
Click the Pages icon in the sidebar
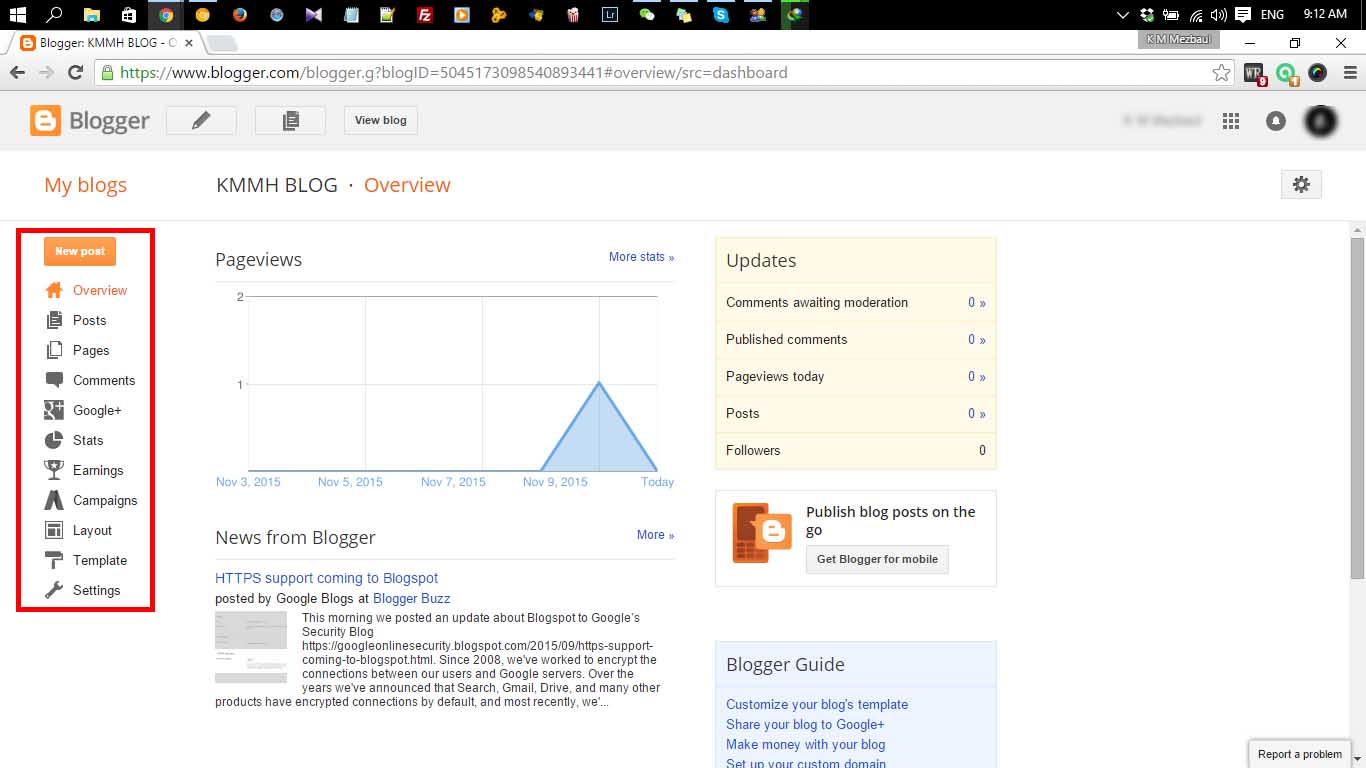(x=54, y=350)
